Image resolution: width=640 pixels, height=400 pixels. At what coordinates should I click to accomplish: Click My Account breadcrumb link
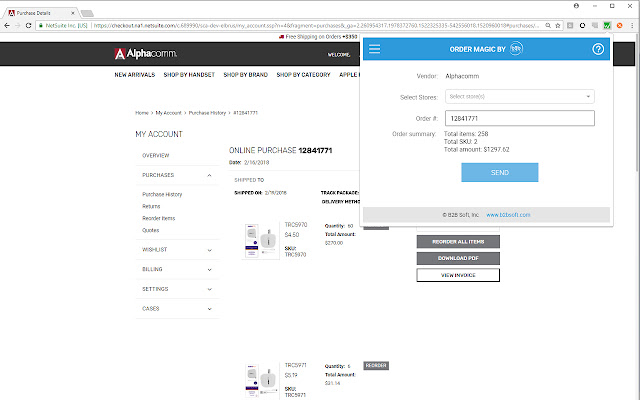coord(168,113)
